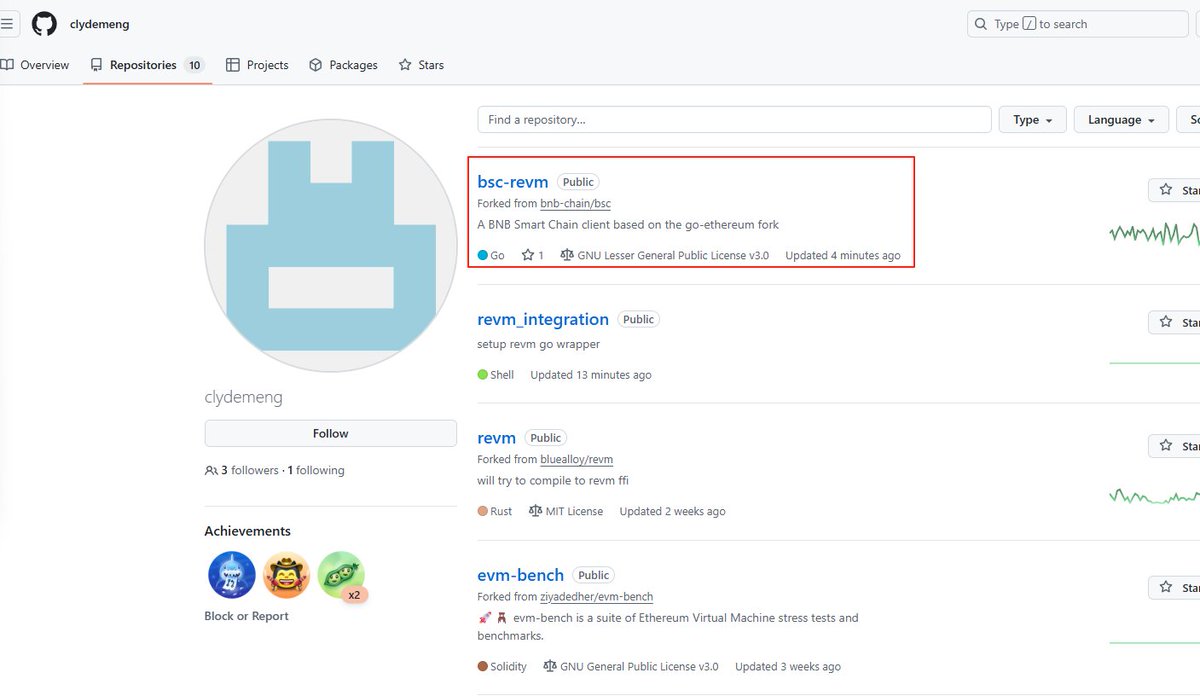
Task: Open GNU Lesser General Public License v3.0 text
Action: (x=673, y=255)
